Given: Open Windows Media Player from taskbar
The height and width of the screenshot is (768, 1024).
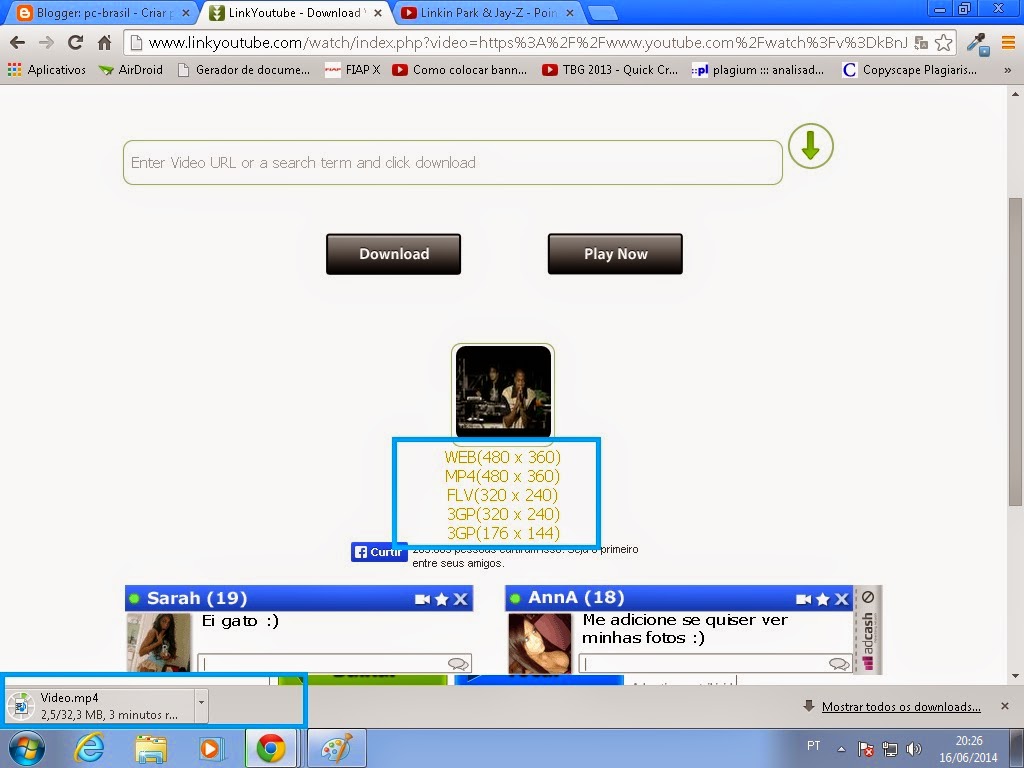Looking at the screenshot, I should pyautogui.click(x=211, y=748).
